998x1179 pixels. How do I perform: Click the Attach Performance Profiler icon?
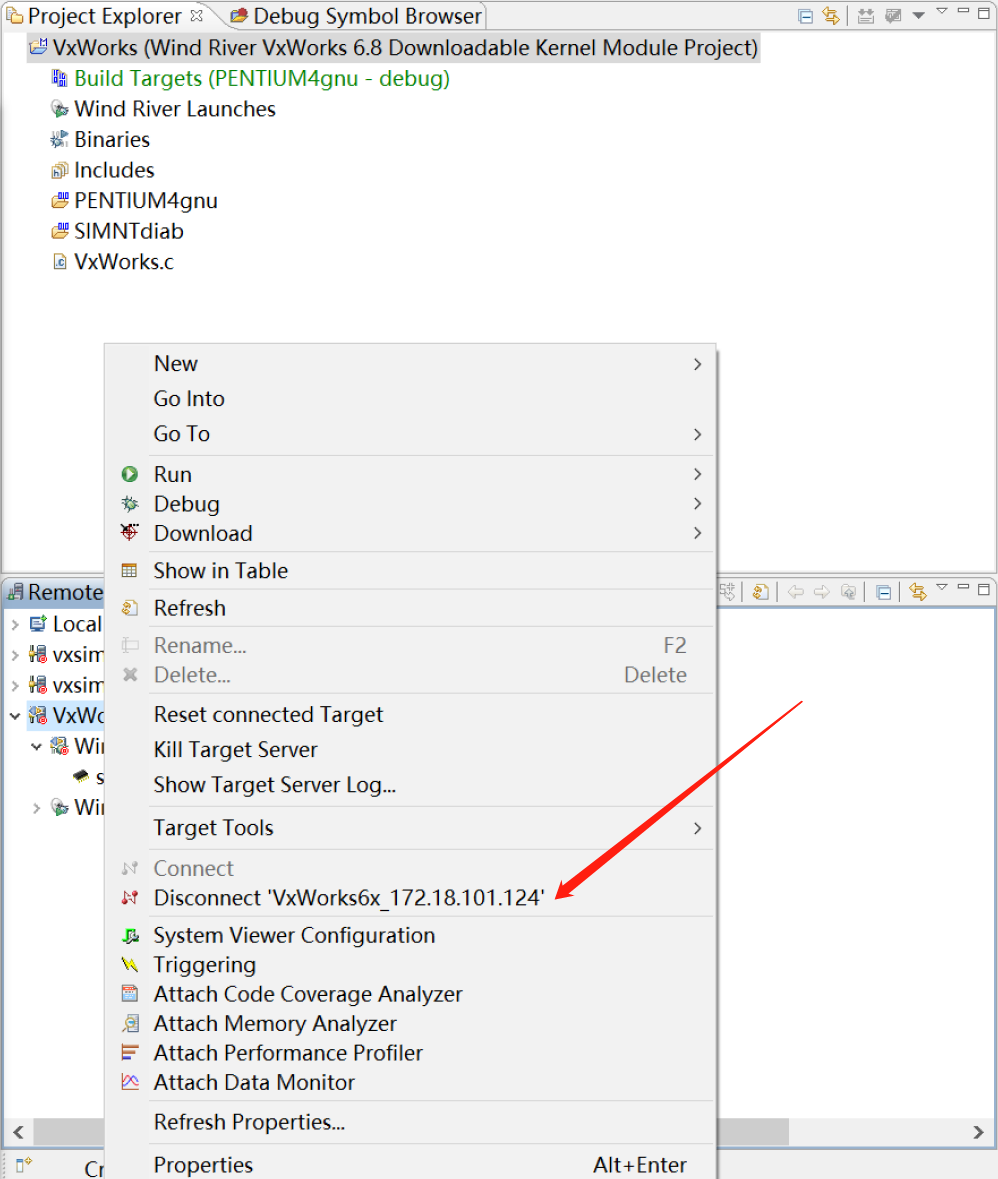point(129,1053)
